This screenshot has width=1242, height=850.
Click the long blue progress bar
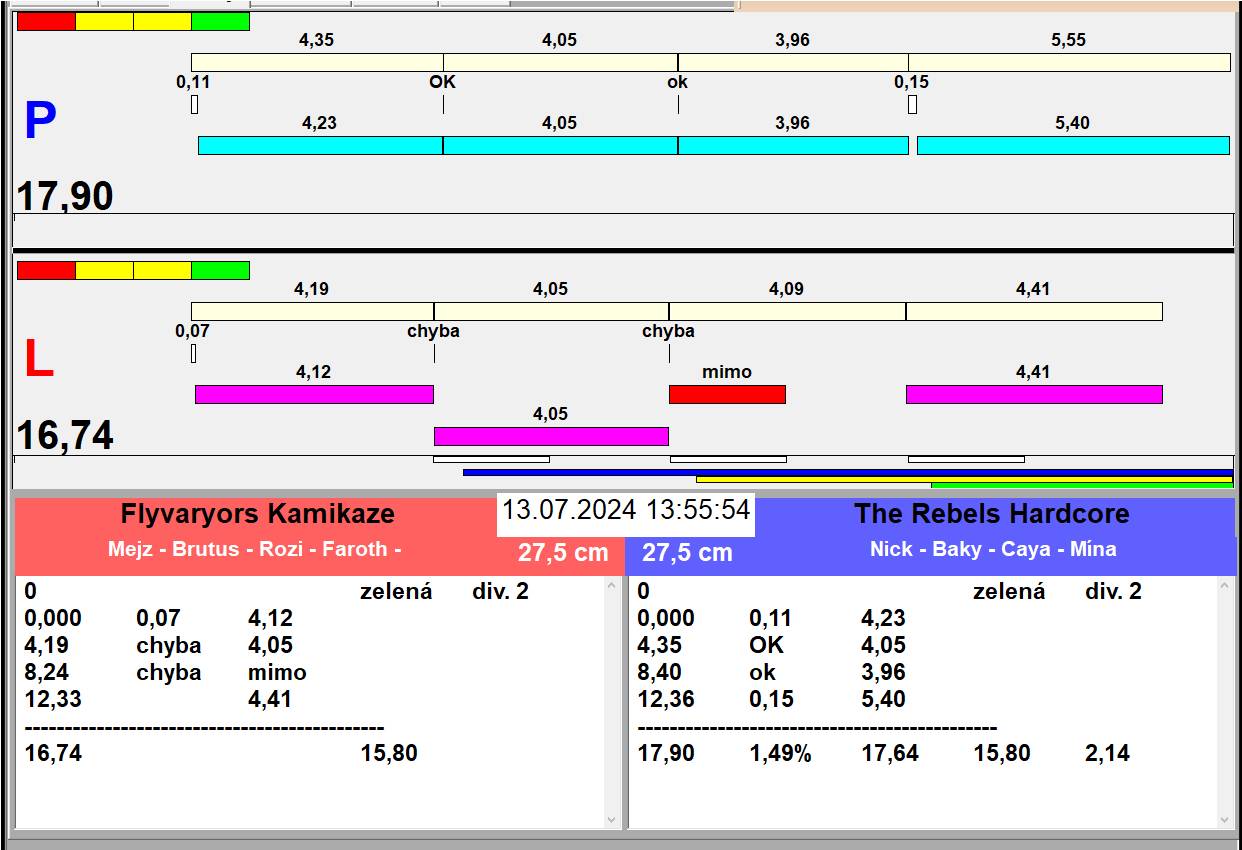847,472
